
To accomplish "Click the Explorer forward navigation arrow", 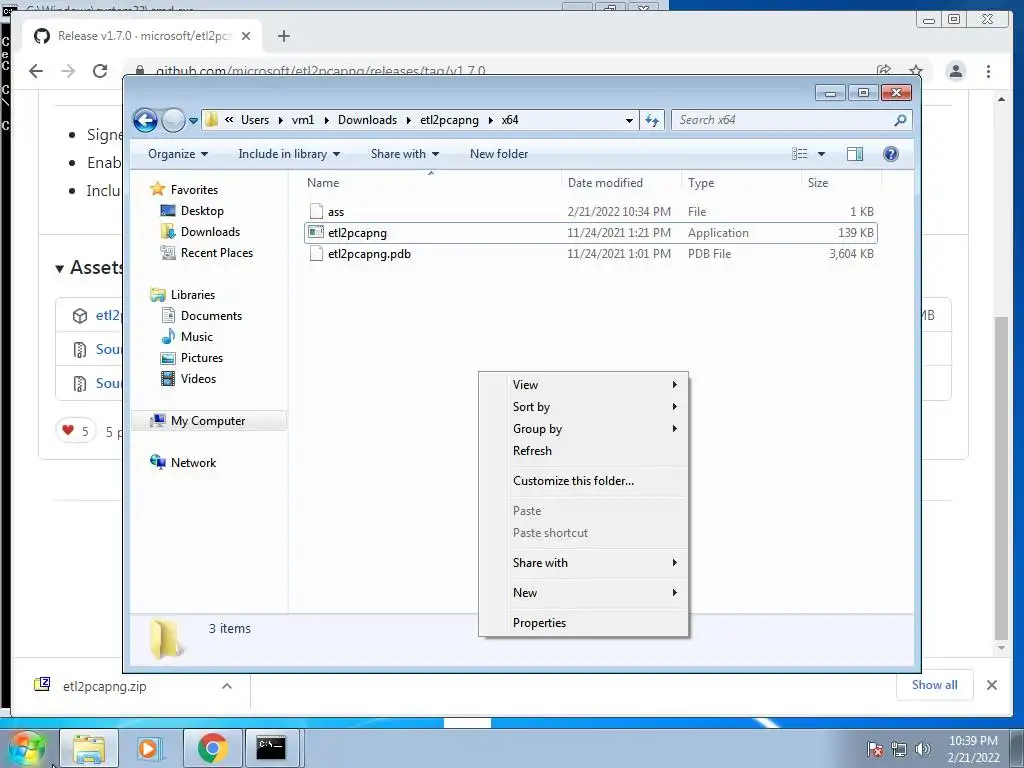I will click(173, 120).
